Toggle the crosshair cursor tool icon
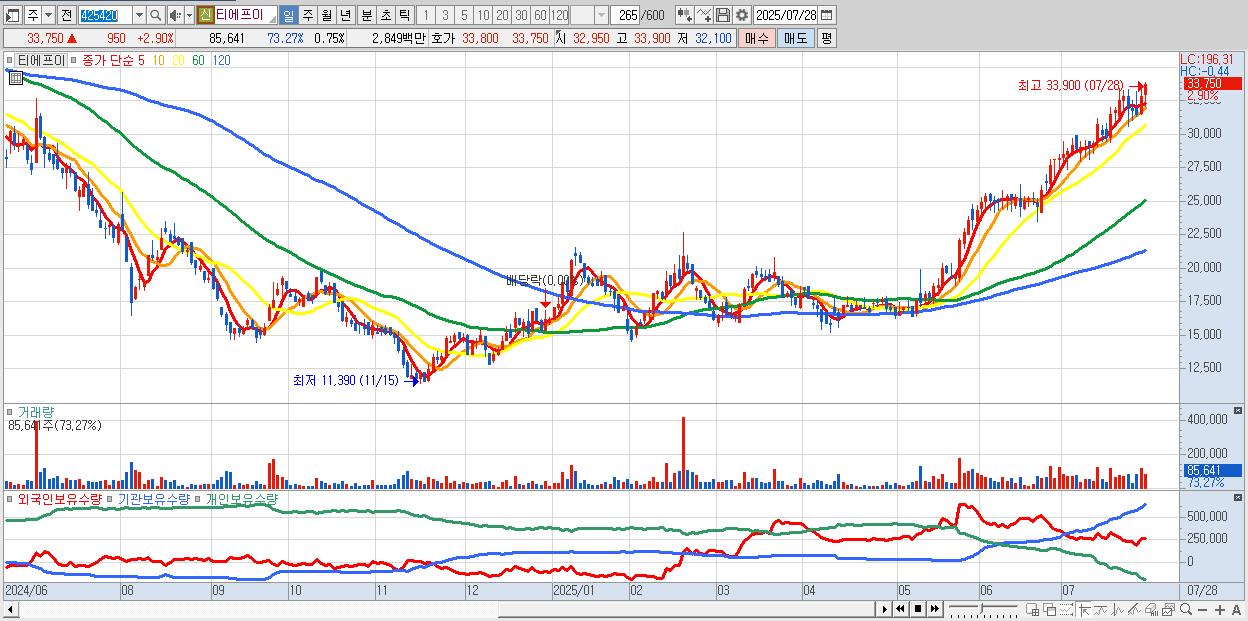 coord(1084,609)
